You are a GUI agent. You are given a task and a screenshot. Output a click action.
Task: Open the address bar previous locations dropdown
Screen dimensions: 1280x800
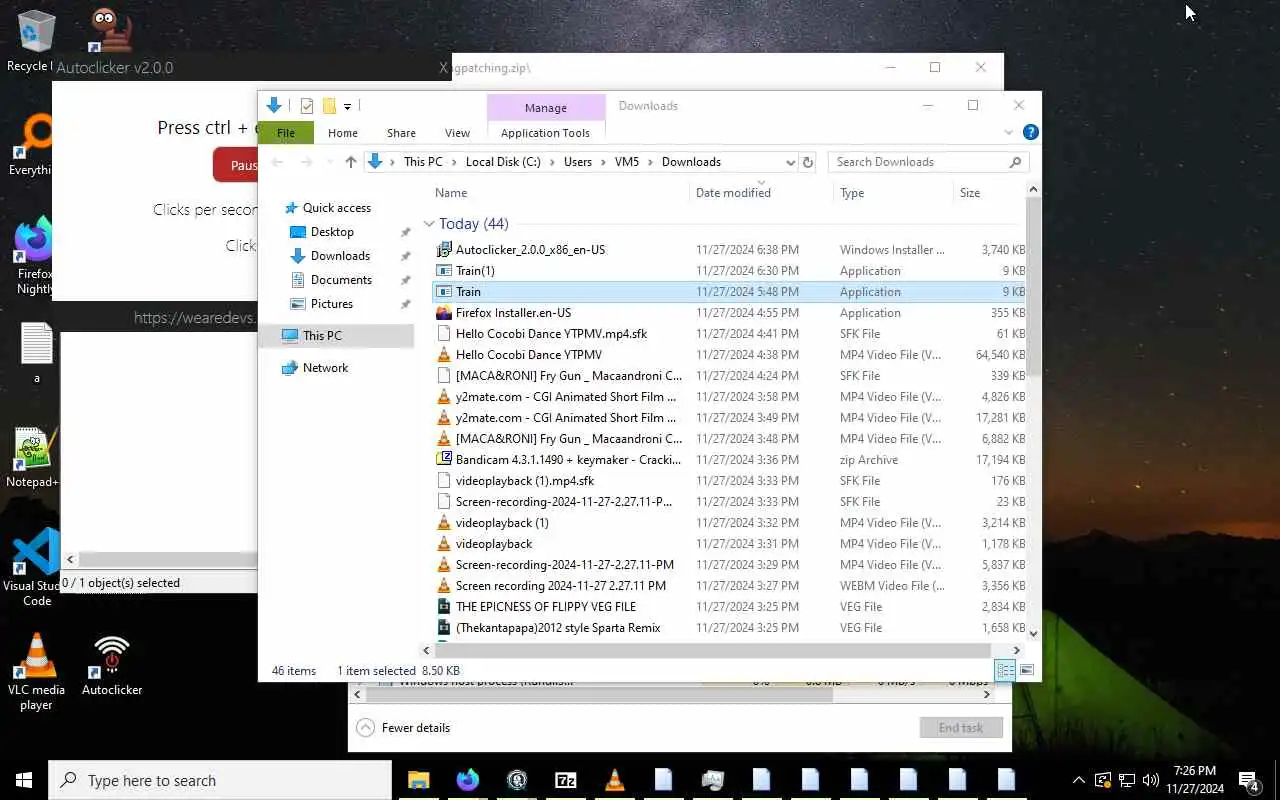pos(790,162)
